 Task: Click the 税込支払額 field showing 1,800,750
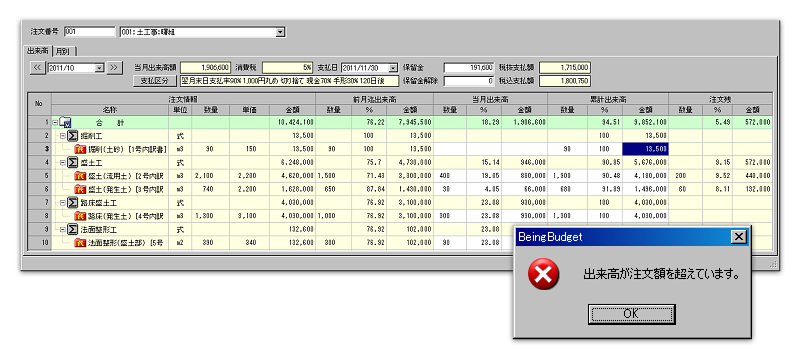point(565,81)
